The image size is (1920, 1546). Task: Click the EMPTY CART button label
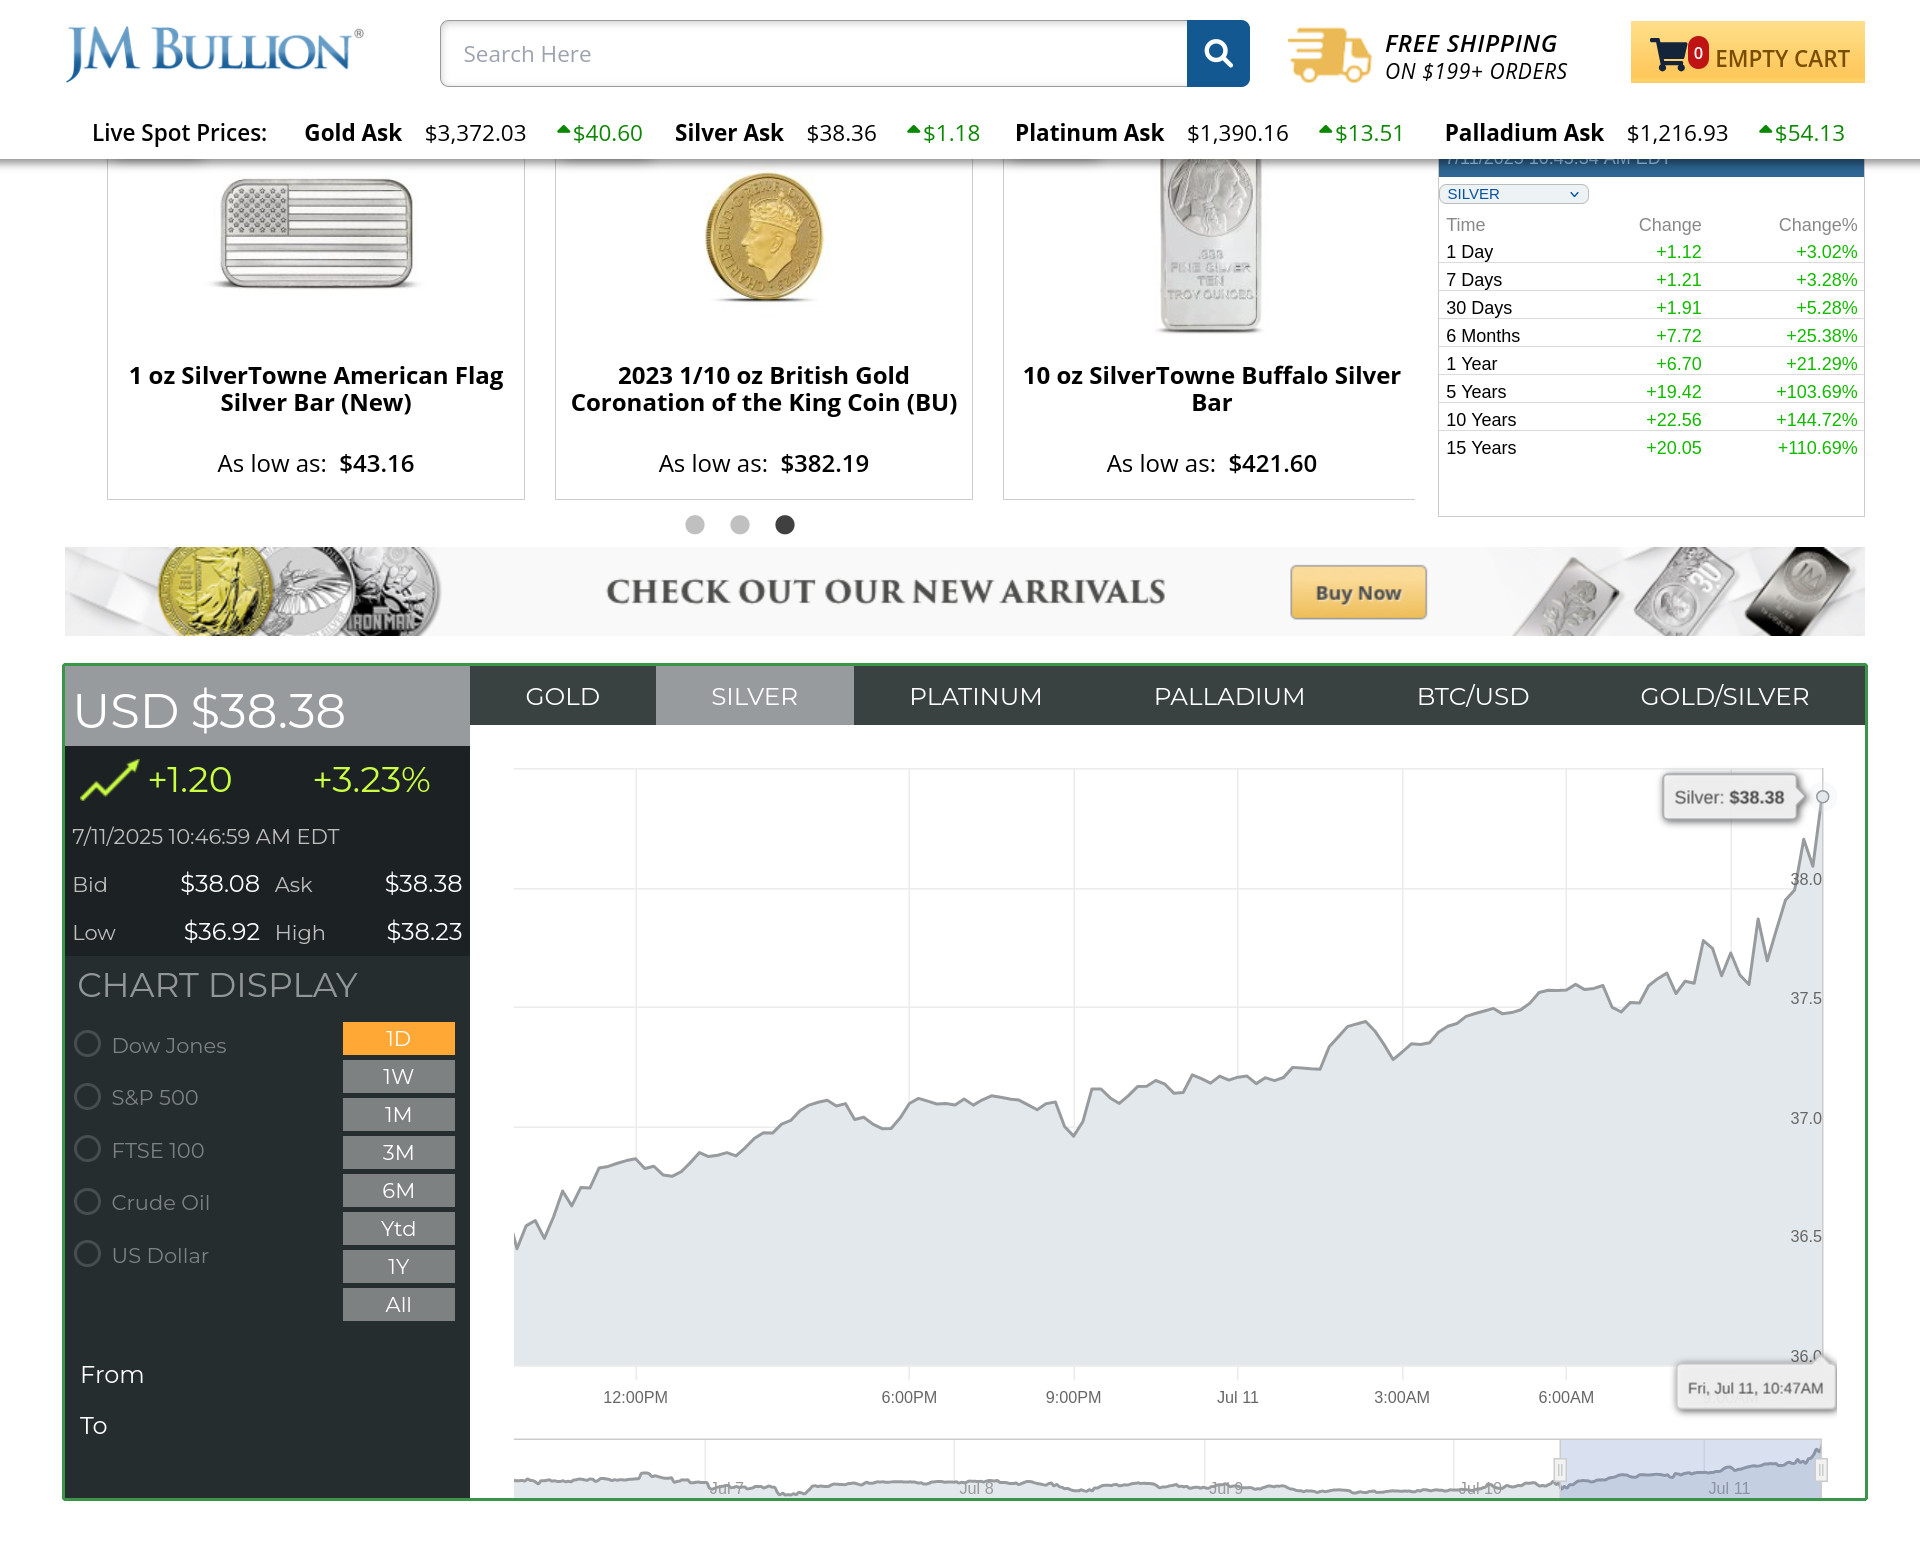(1782, 59)
